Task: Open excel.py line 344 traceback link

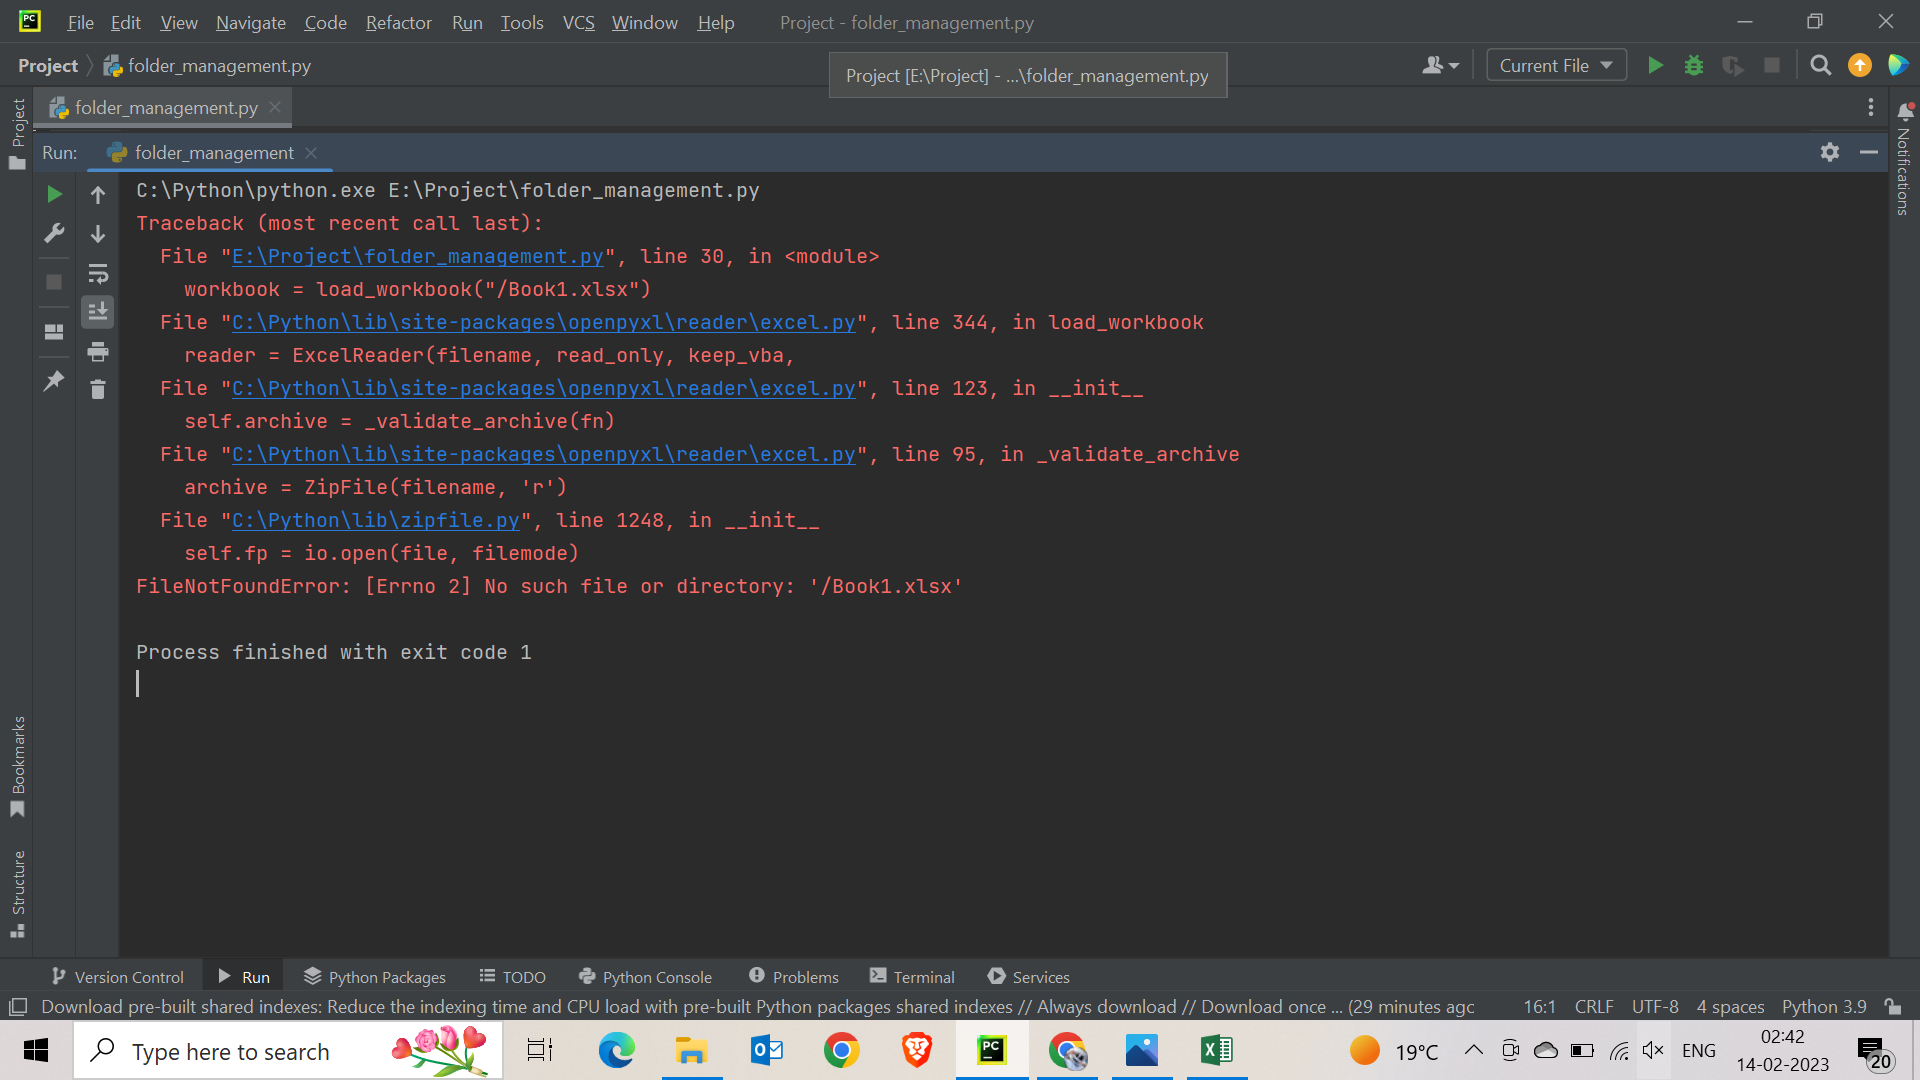Action: coord(544,322)
